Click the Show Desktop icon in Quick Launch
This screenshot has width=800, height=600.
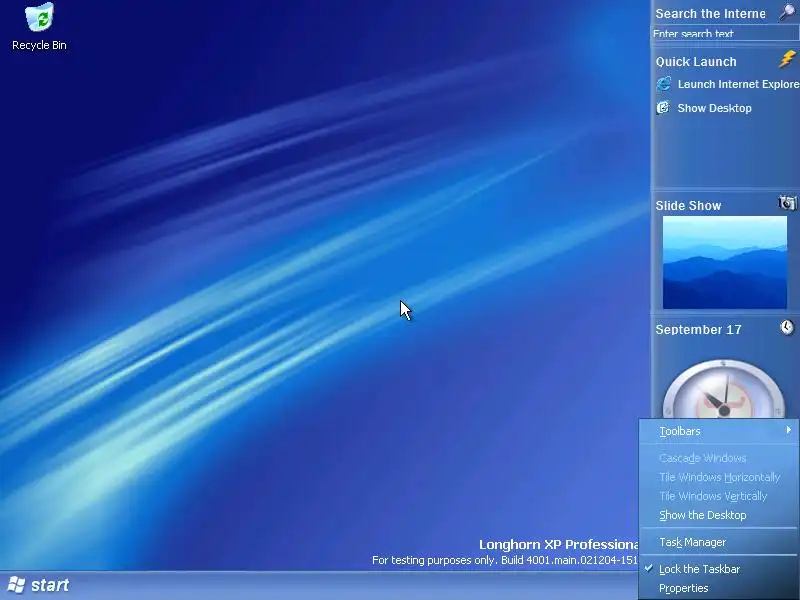[x=663, y=108]
